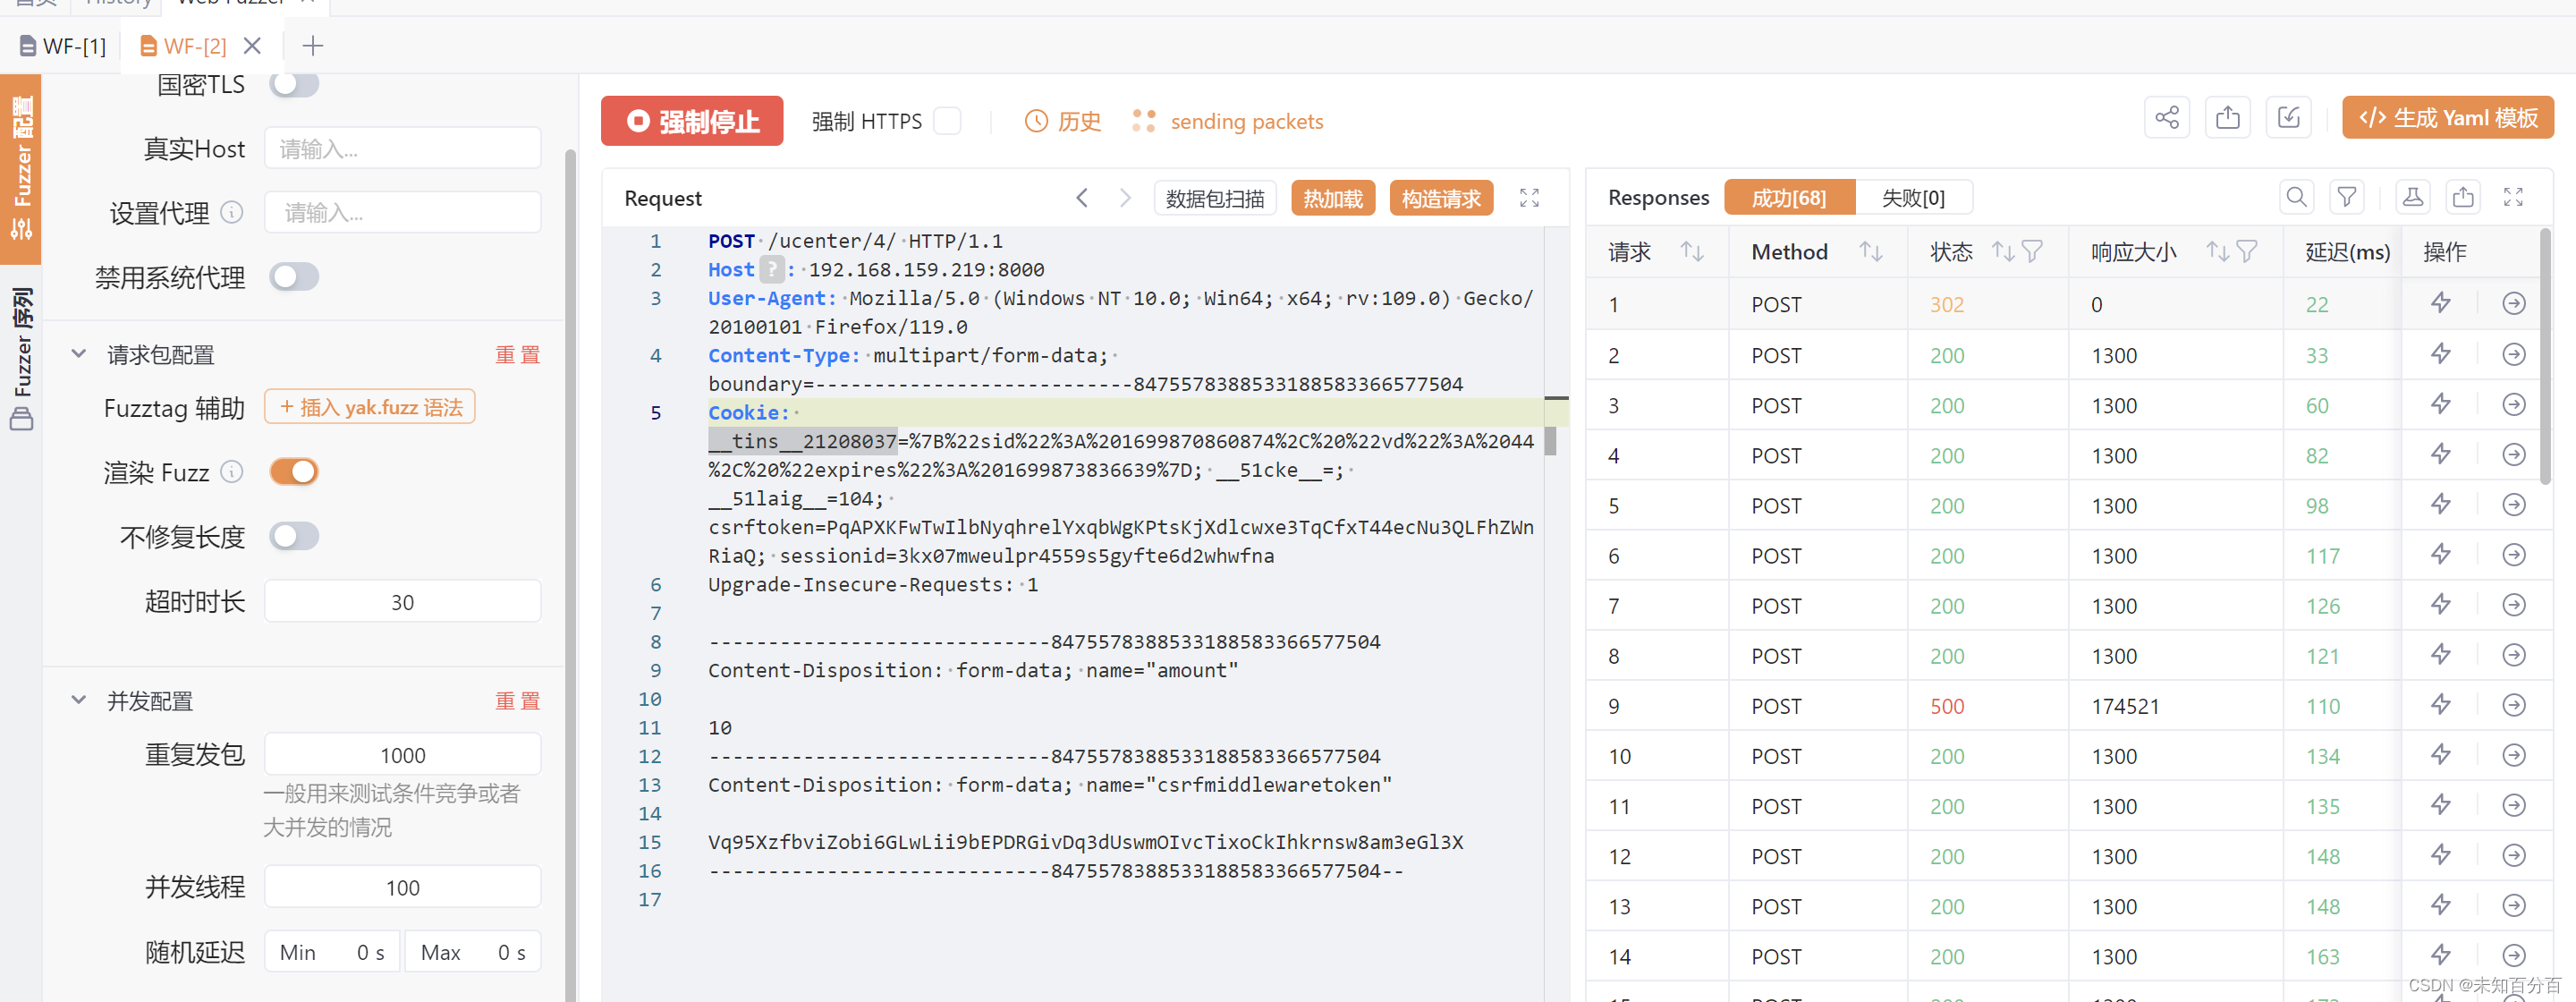Sort by Method column arrows
Screen dimensions: 2576x1002
pos(1870,251)
